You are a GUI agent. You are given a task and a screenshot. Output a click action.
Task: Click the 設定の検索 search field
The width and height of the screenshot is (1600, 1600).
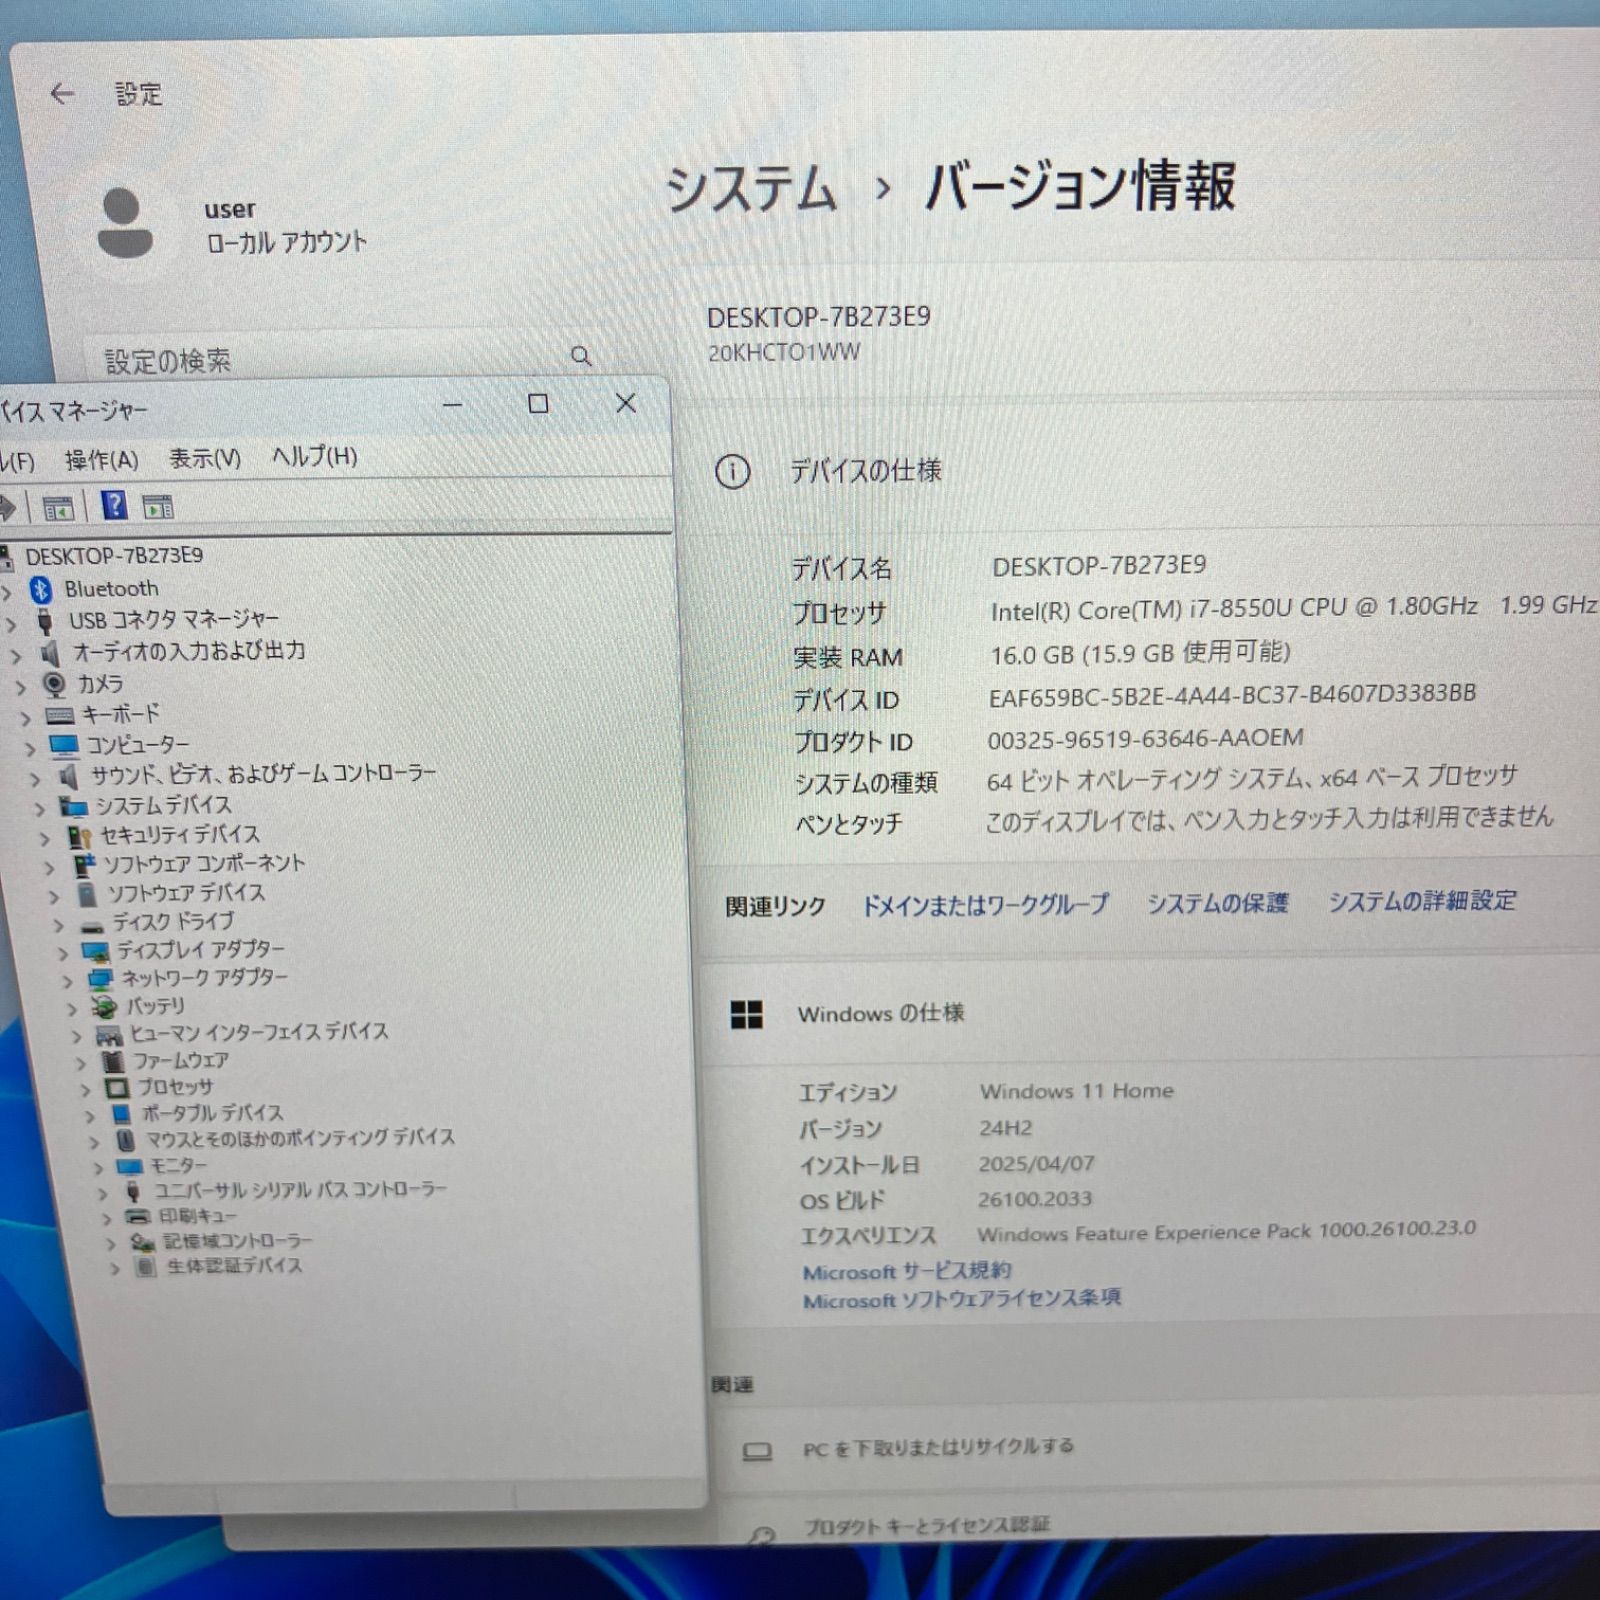pyautogui.click(x=346, y=358)
